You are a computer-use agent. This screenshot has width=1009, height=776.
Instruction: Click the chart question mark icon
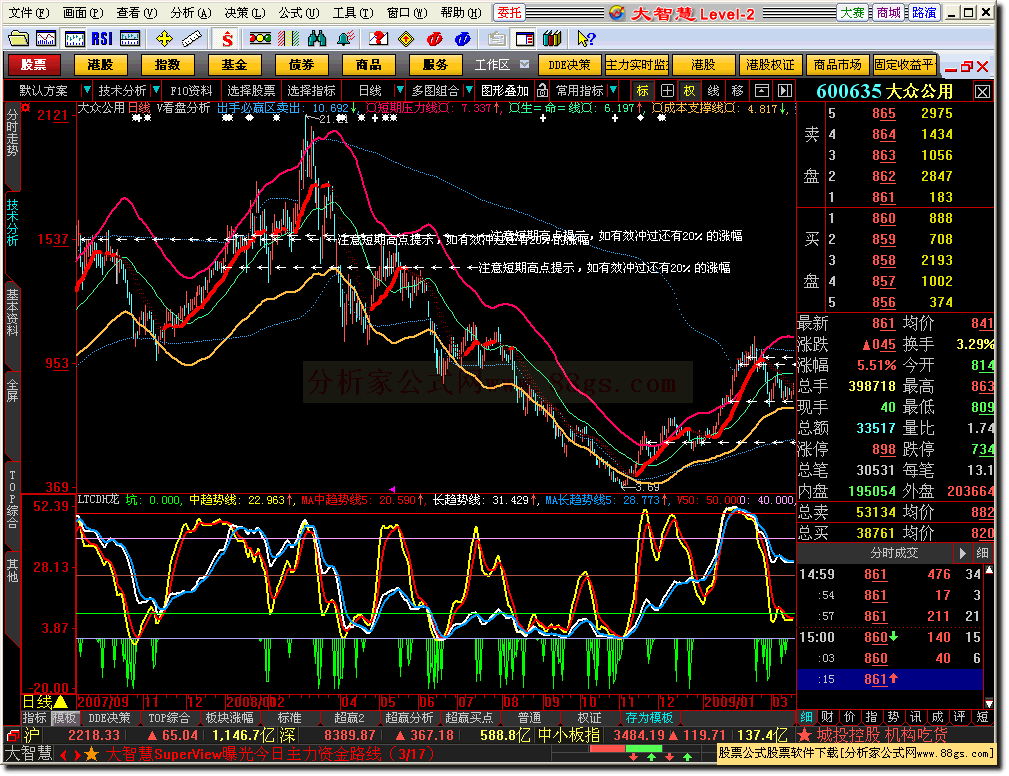coord(378,39)
